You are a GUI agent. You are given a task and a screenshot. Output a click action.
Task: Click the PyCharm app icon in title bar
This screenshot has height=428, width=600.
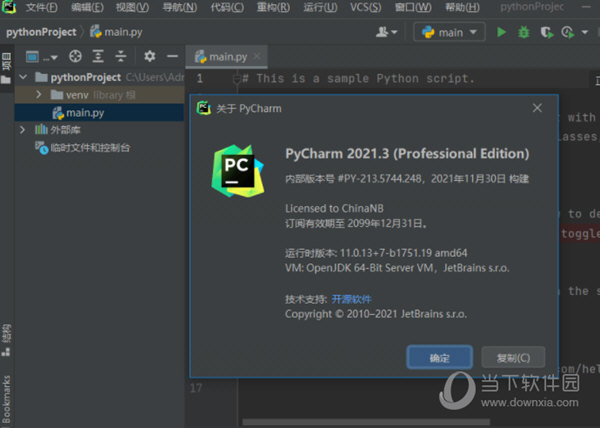coord(8,7)
